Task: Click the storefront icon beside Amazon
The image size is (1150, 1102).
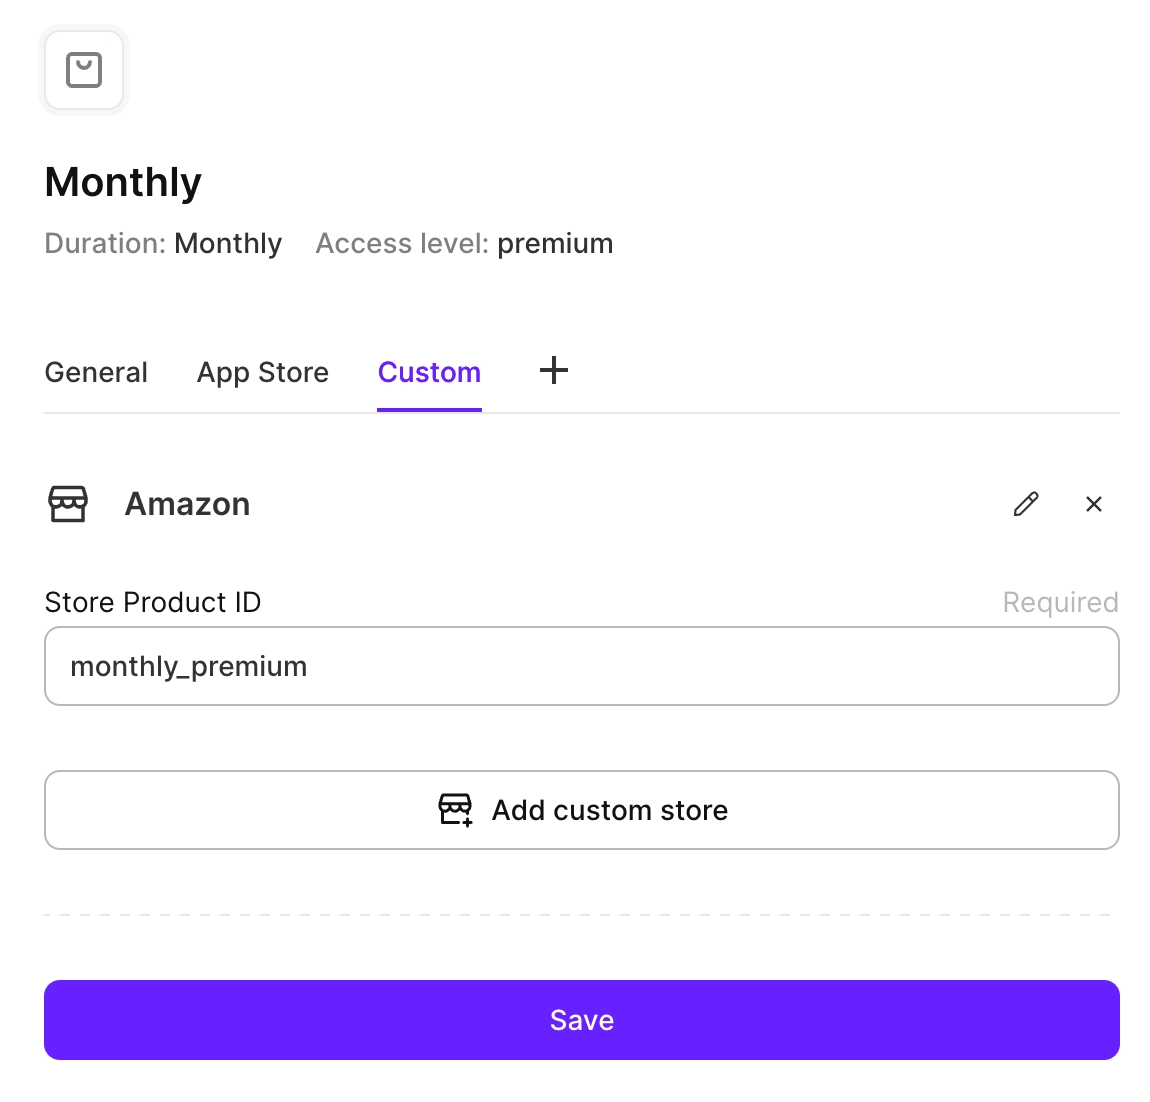Action: 68,504
